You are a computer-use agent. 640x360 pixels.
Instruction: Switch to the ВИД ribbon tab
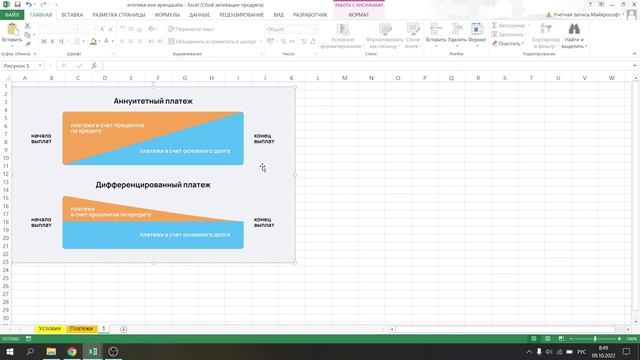pyautogui.click(x=279, y=15)
